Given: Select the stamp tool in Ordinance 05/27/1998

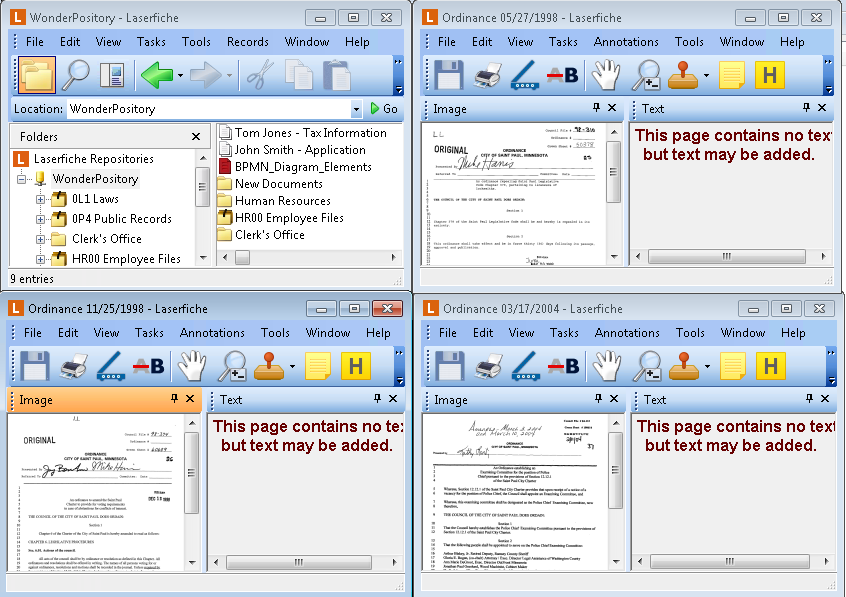Looking at the screenshot, I should [x=683, y=75].
